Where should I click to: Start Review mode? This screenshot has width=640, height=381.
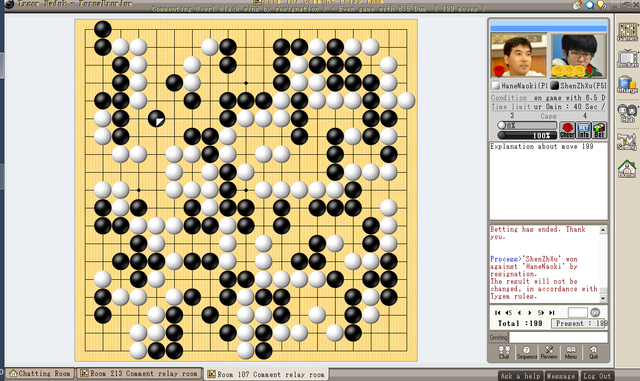click(549, 352)
